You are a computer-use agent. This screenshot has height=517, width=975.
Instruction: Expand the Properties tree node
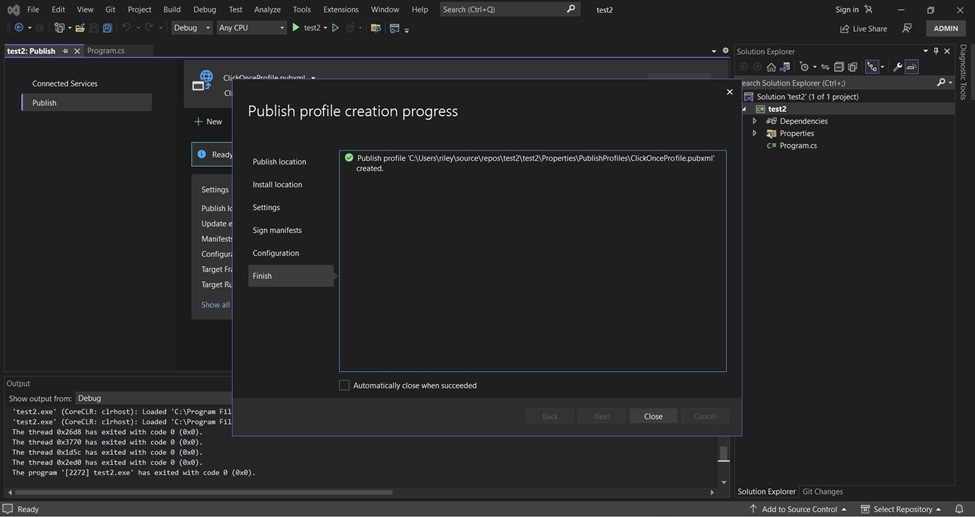pyautogui.click(x=755, y=133)
